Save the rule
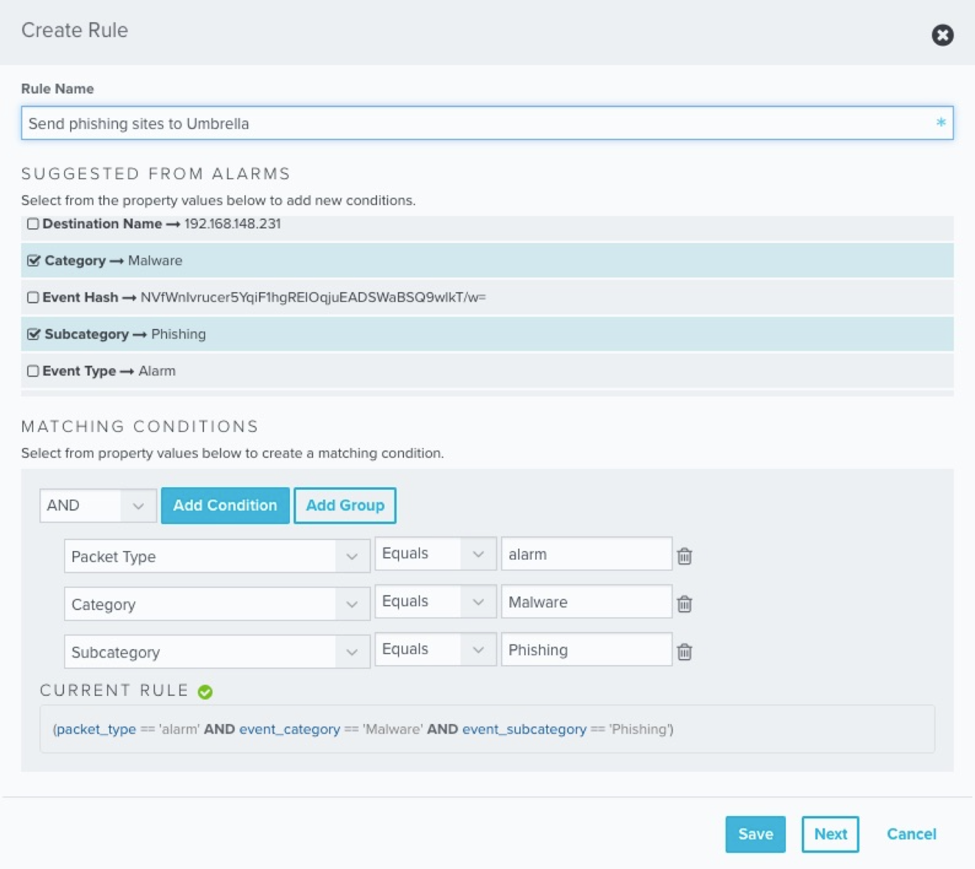Image resolution: width=975 pixels, height=869 pixels. (755, 833)
